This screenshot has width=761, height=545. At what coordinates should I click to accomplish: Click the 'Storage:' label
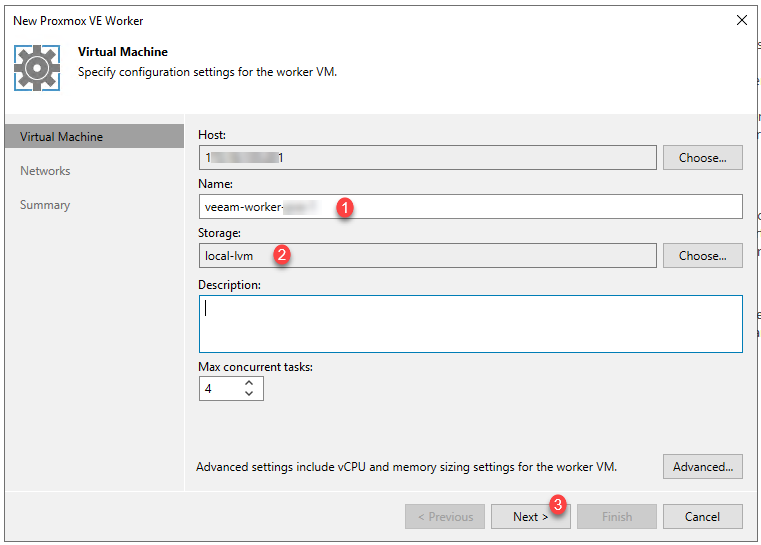[x=219, y=233]
